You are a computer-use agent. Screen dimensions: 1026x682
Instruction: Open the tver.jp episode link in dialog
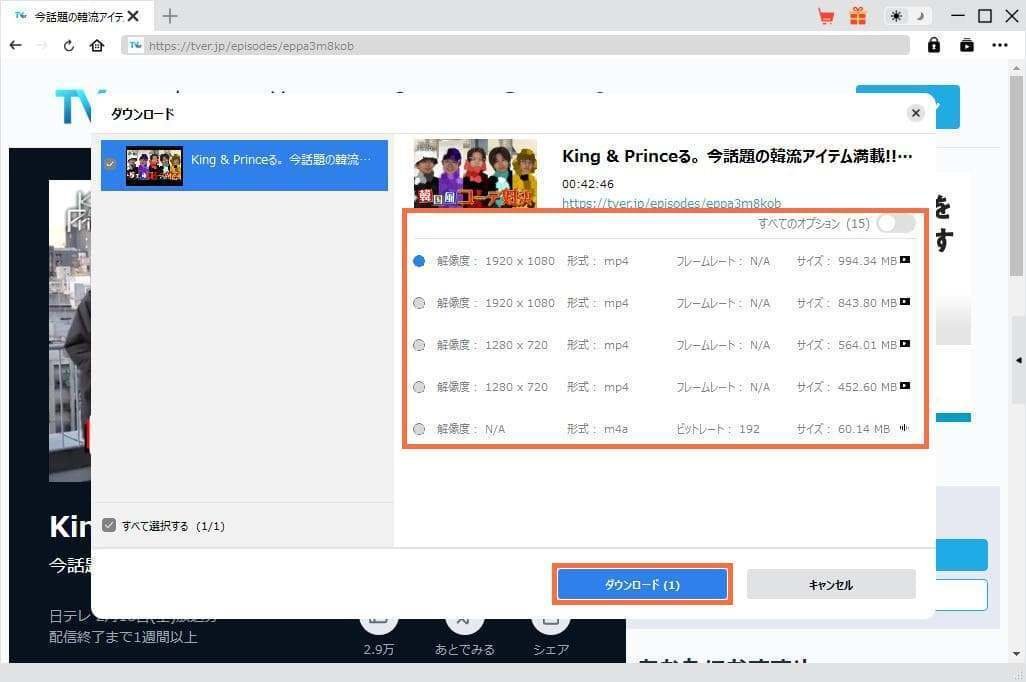pos(671,203)
